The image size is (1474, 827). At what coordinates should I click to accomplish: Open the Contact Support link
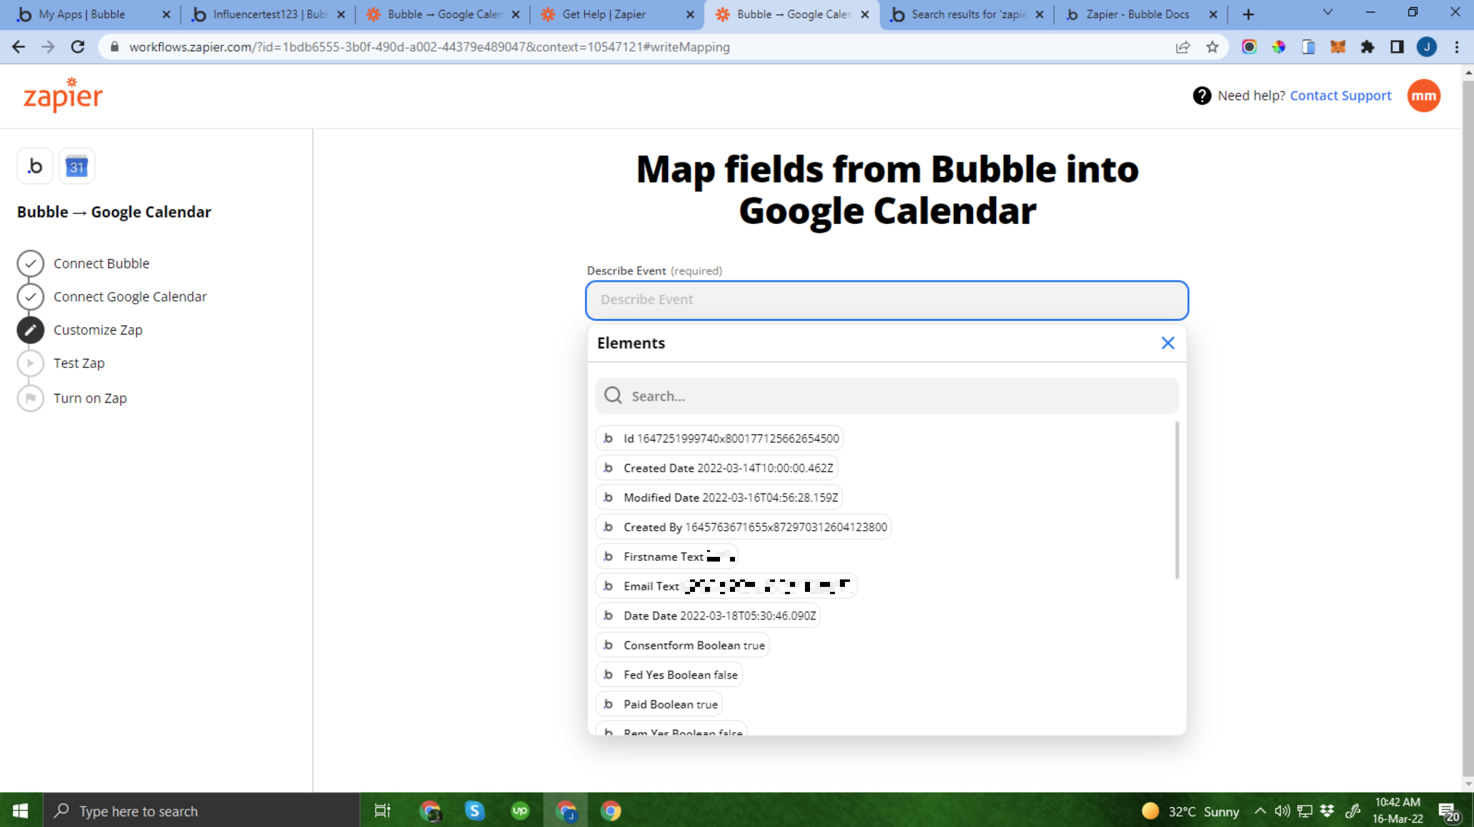point(1340,96)
